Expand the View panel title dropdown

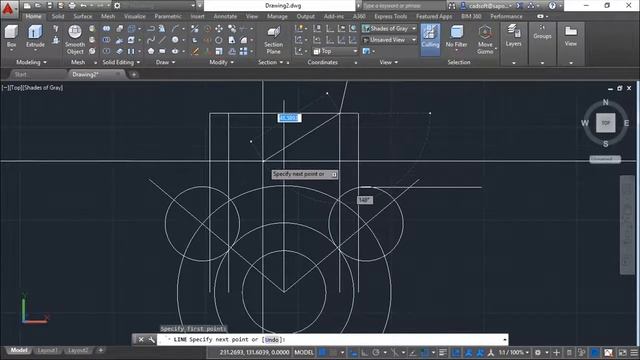pyautogui.click(x=389, y=62)
